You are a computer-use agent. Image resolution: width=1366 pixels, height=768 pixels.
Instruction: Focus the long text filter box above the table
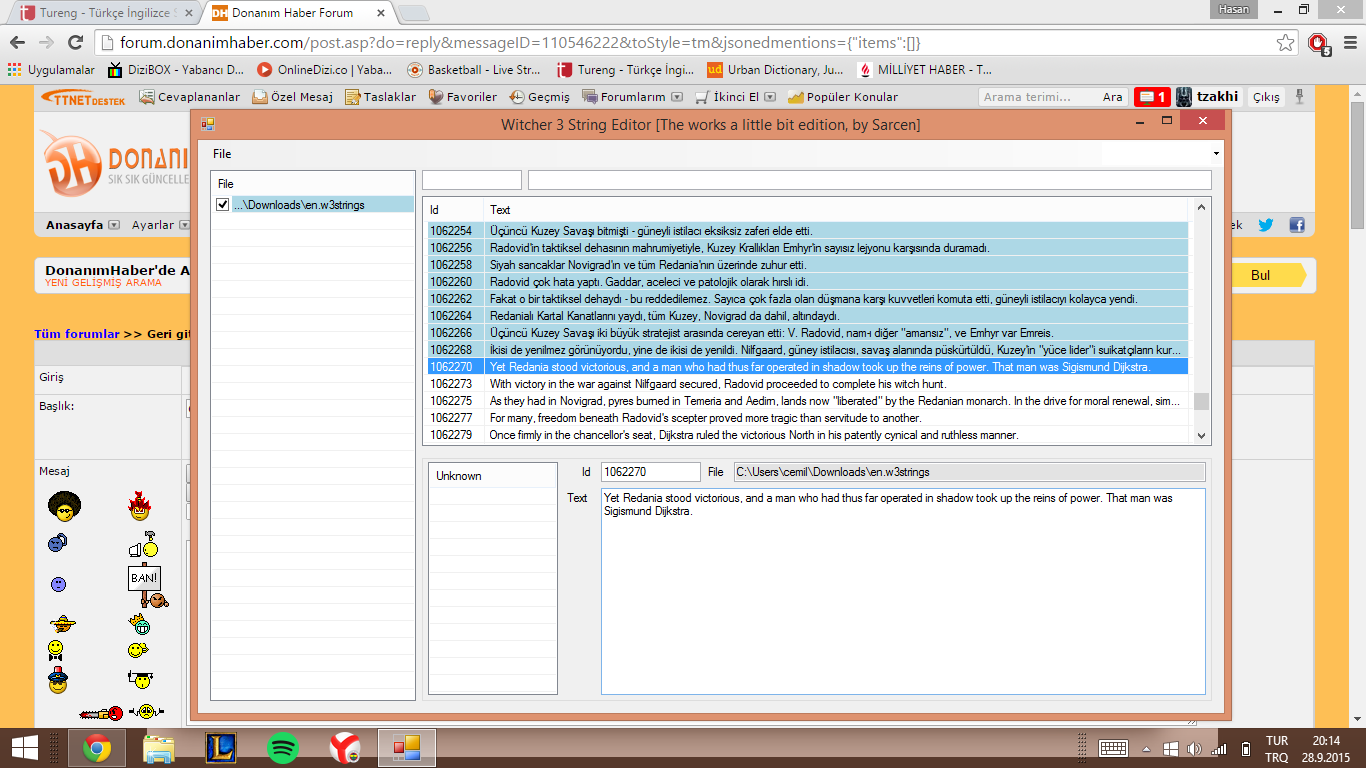870,180
